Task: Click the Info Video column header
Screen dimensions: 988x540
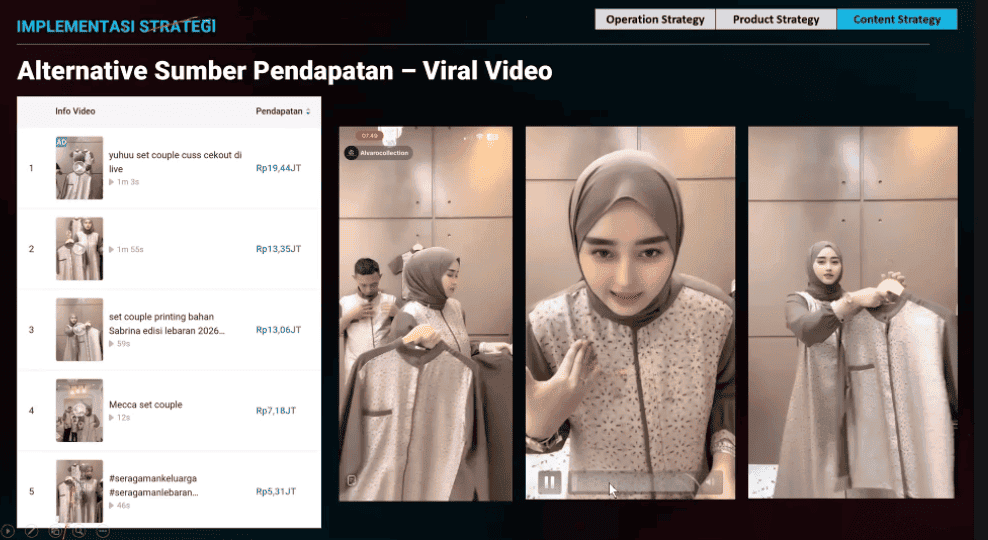Action: coord(75,111)
